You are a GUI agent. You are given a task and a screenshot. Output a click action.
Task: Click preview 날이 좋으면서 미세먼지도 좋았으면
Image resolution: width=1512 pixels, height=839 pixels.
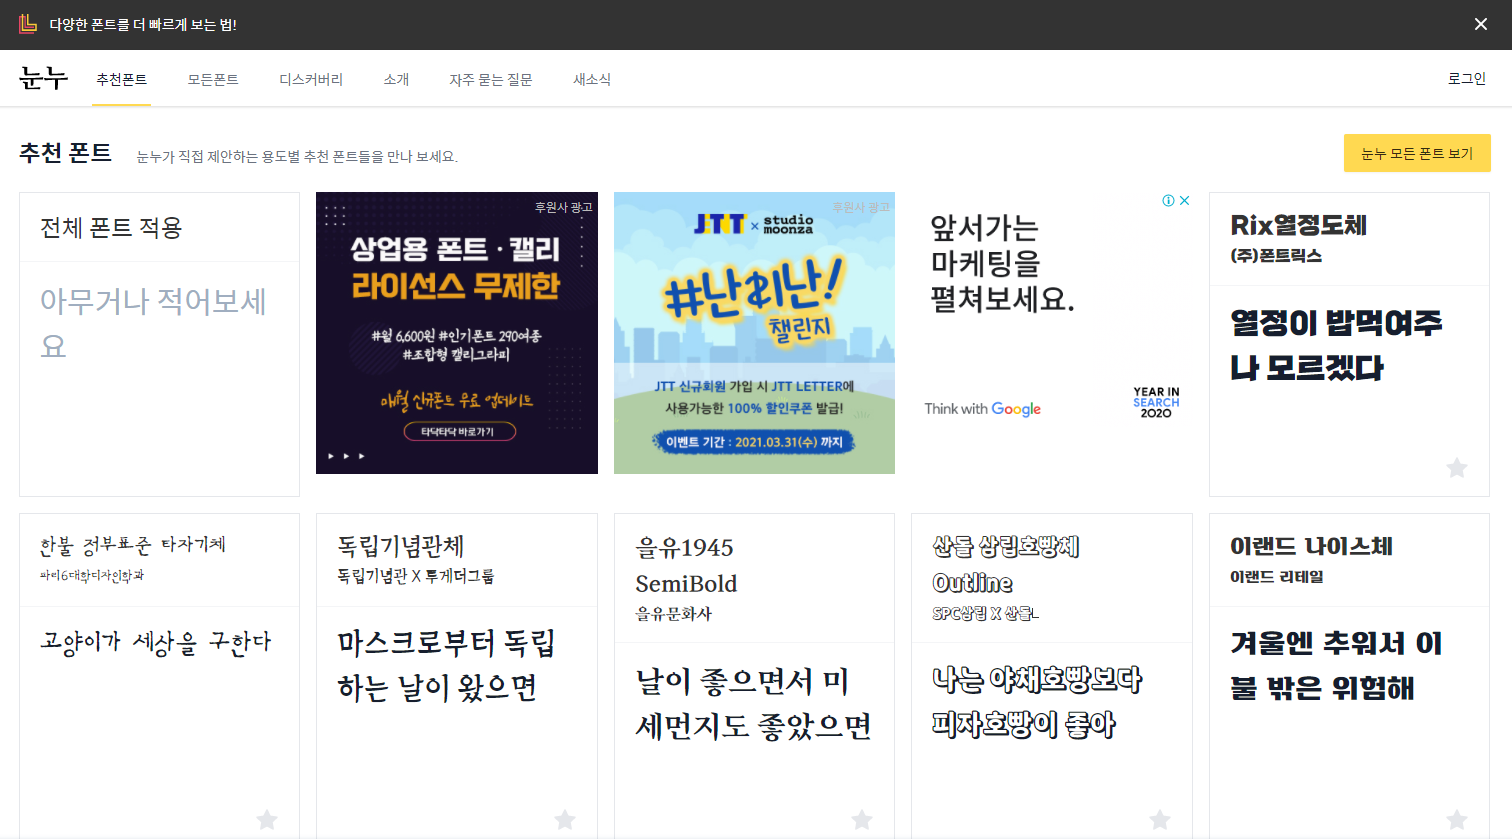tap(754, 704)
